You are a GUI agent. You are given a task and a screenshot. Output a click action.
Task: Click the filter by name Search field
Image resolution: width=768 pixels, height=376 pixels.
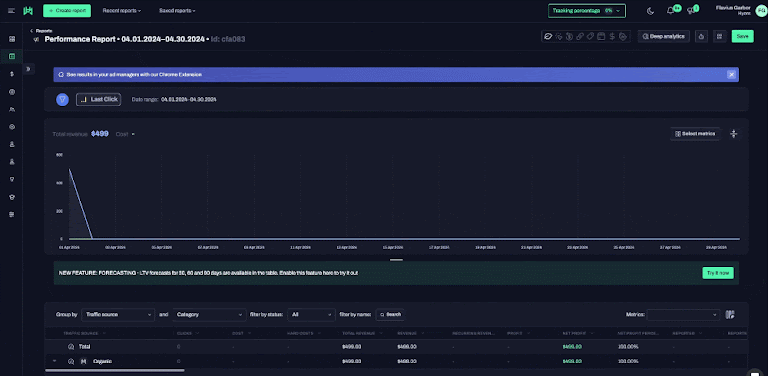pos(390,314)
